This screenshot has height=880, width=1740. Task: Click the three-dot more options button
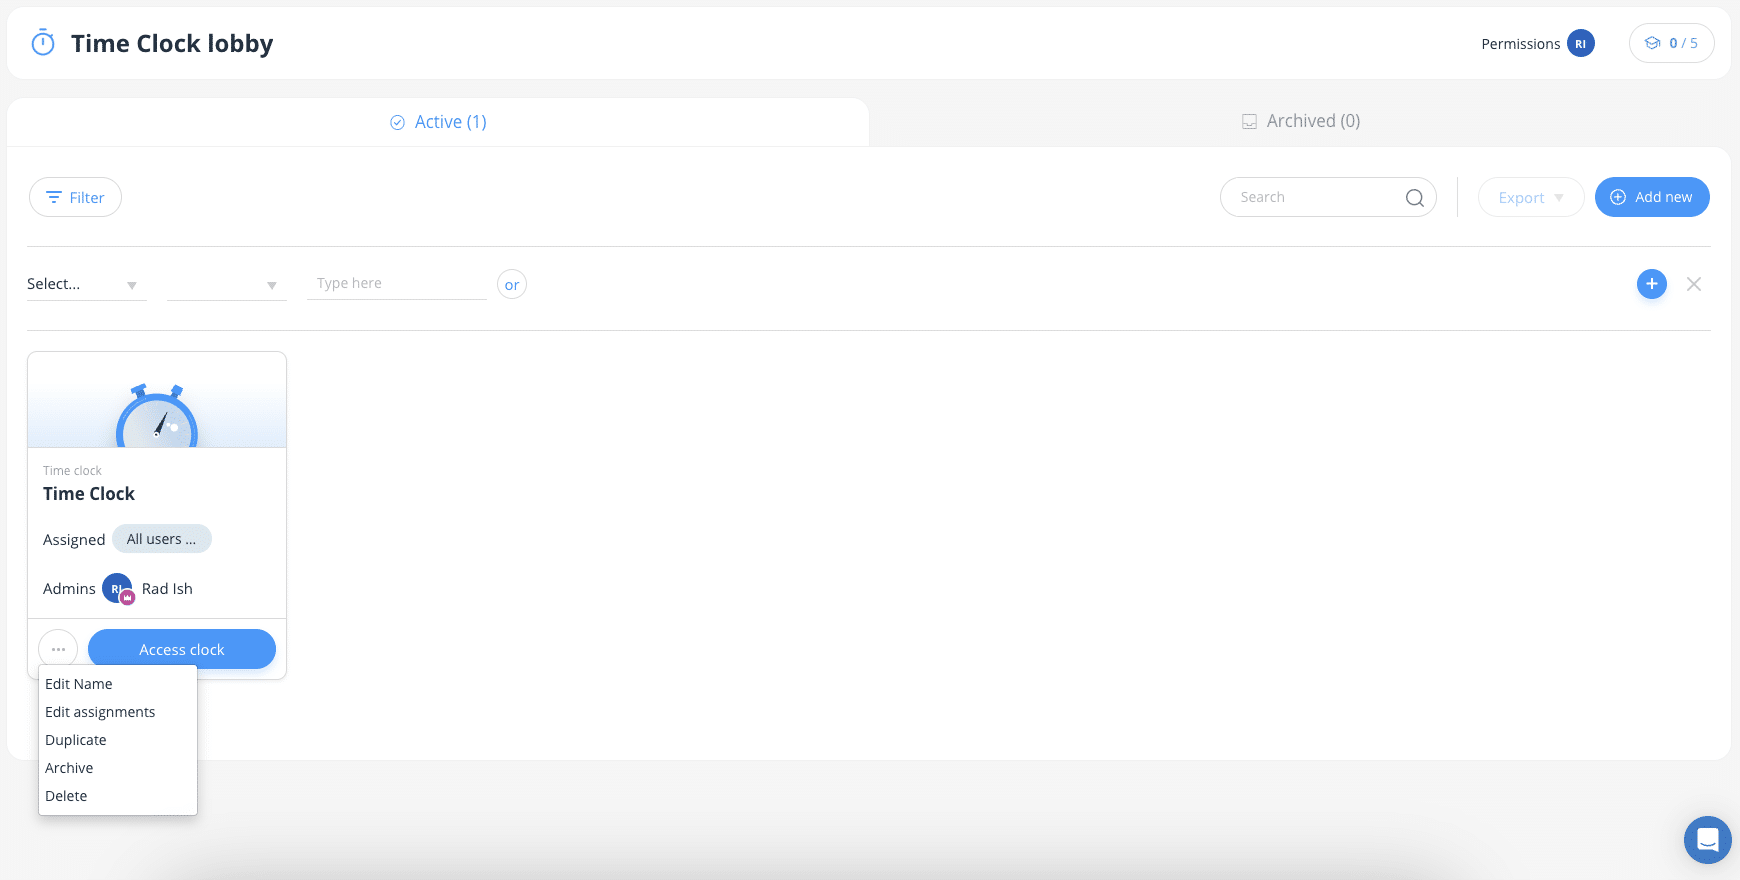(x=58, y=649)
